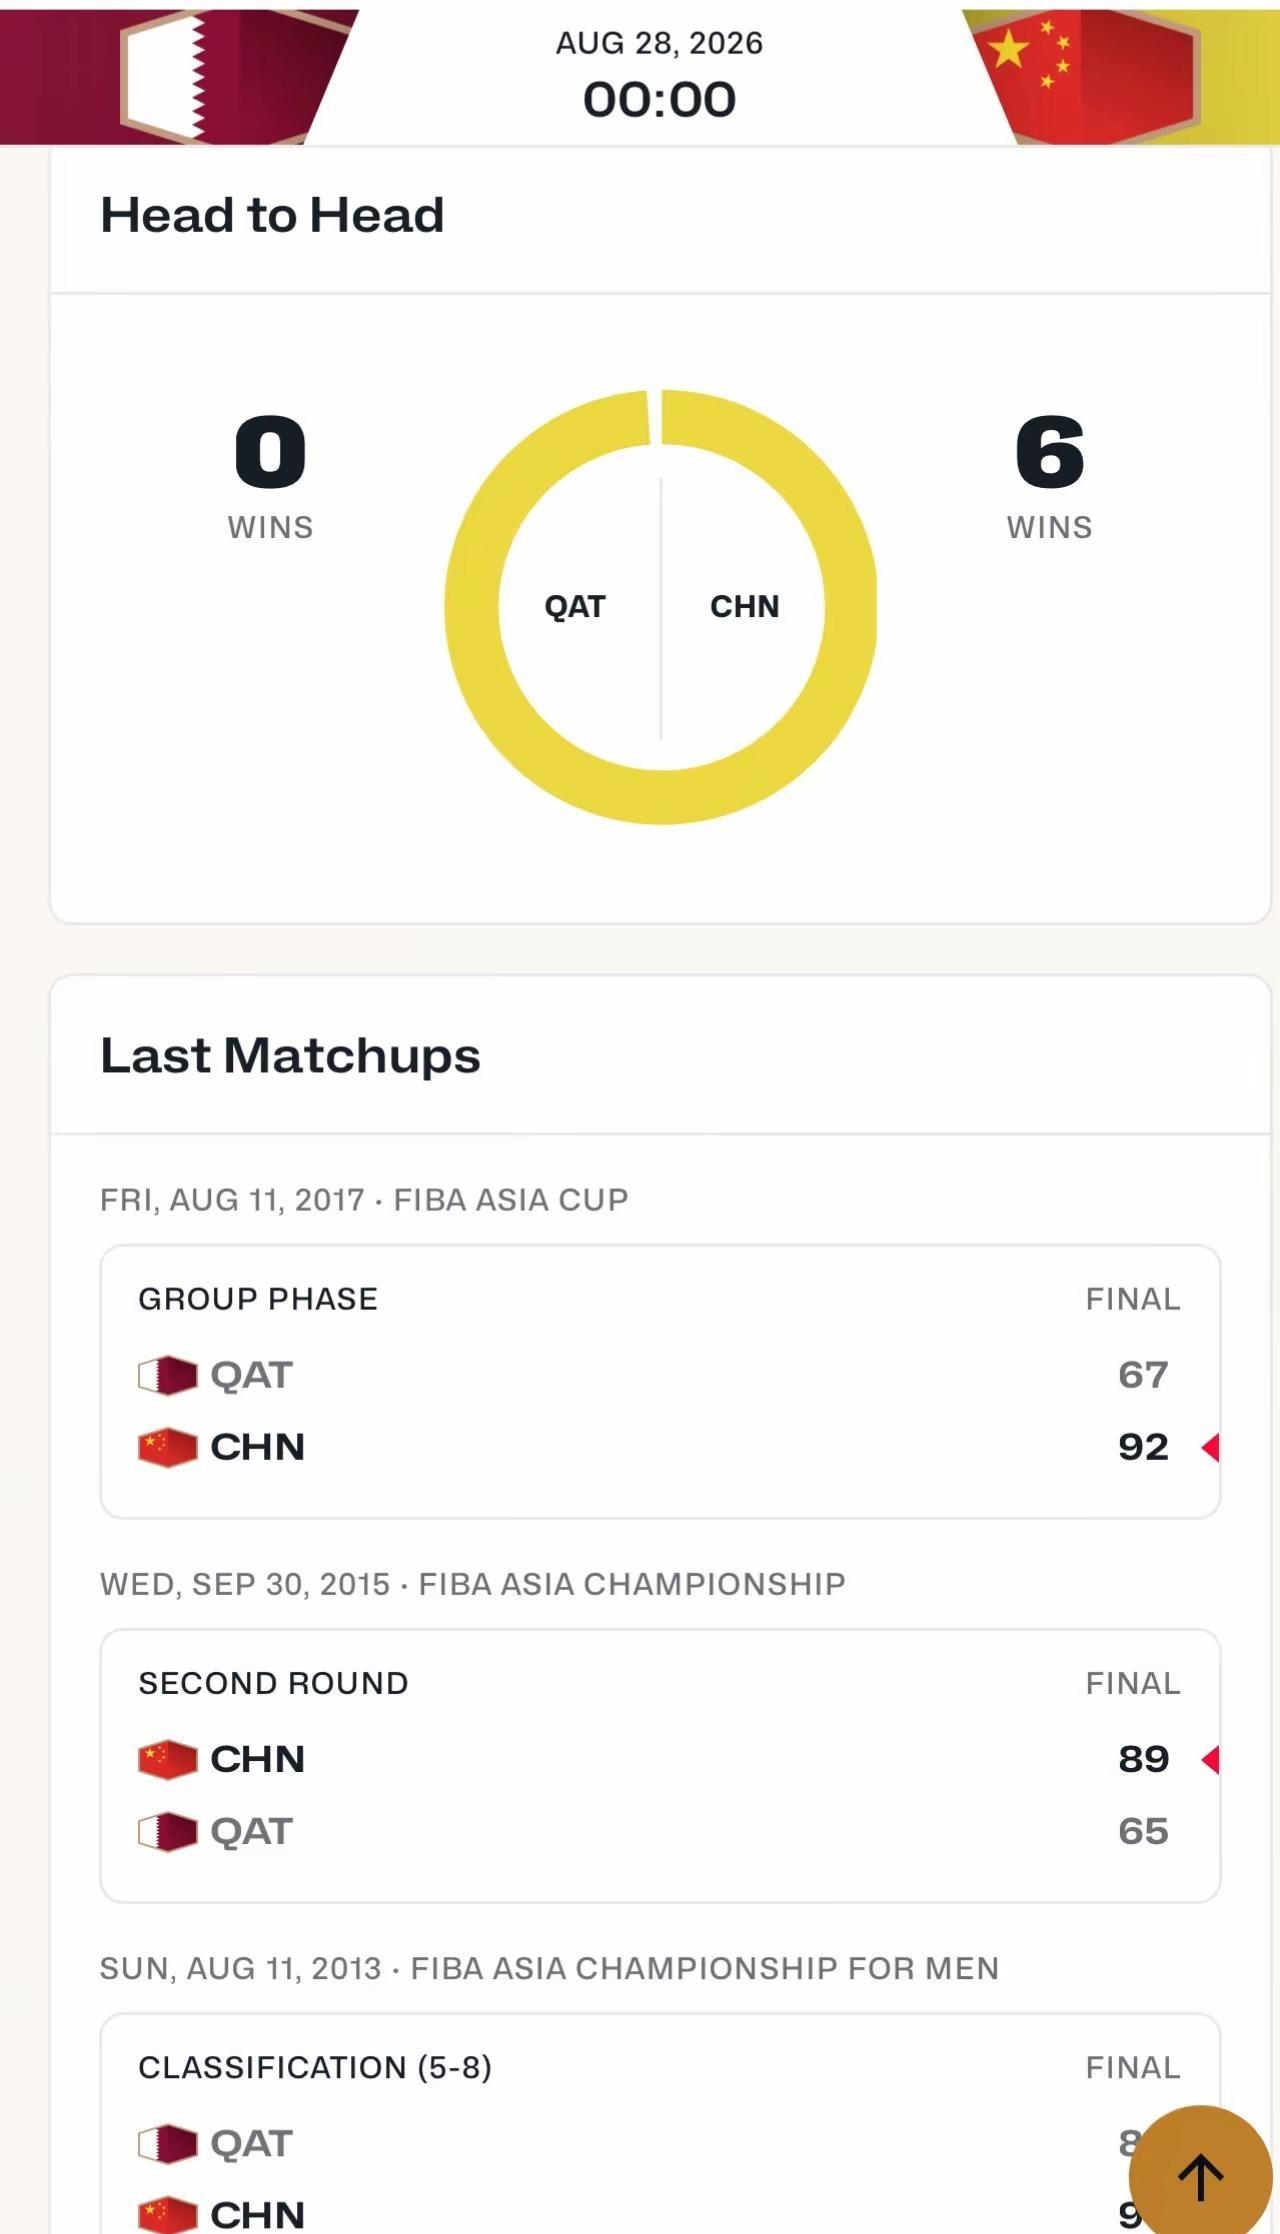Image resolution: width=1280 pixels, height=2234 pixels.
Task: Click the yellow head-to-head donut chart
Action: [x=661, y=607]
